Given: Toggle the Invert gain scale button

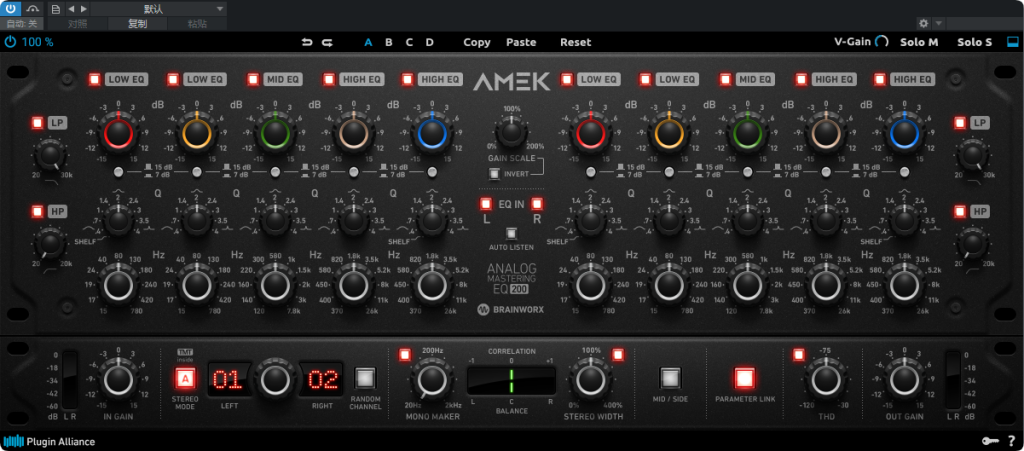Looking at the screenshot, I should tap(494, 174).
